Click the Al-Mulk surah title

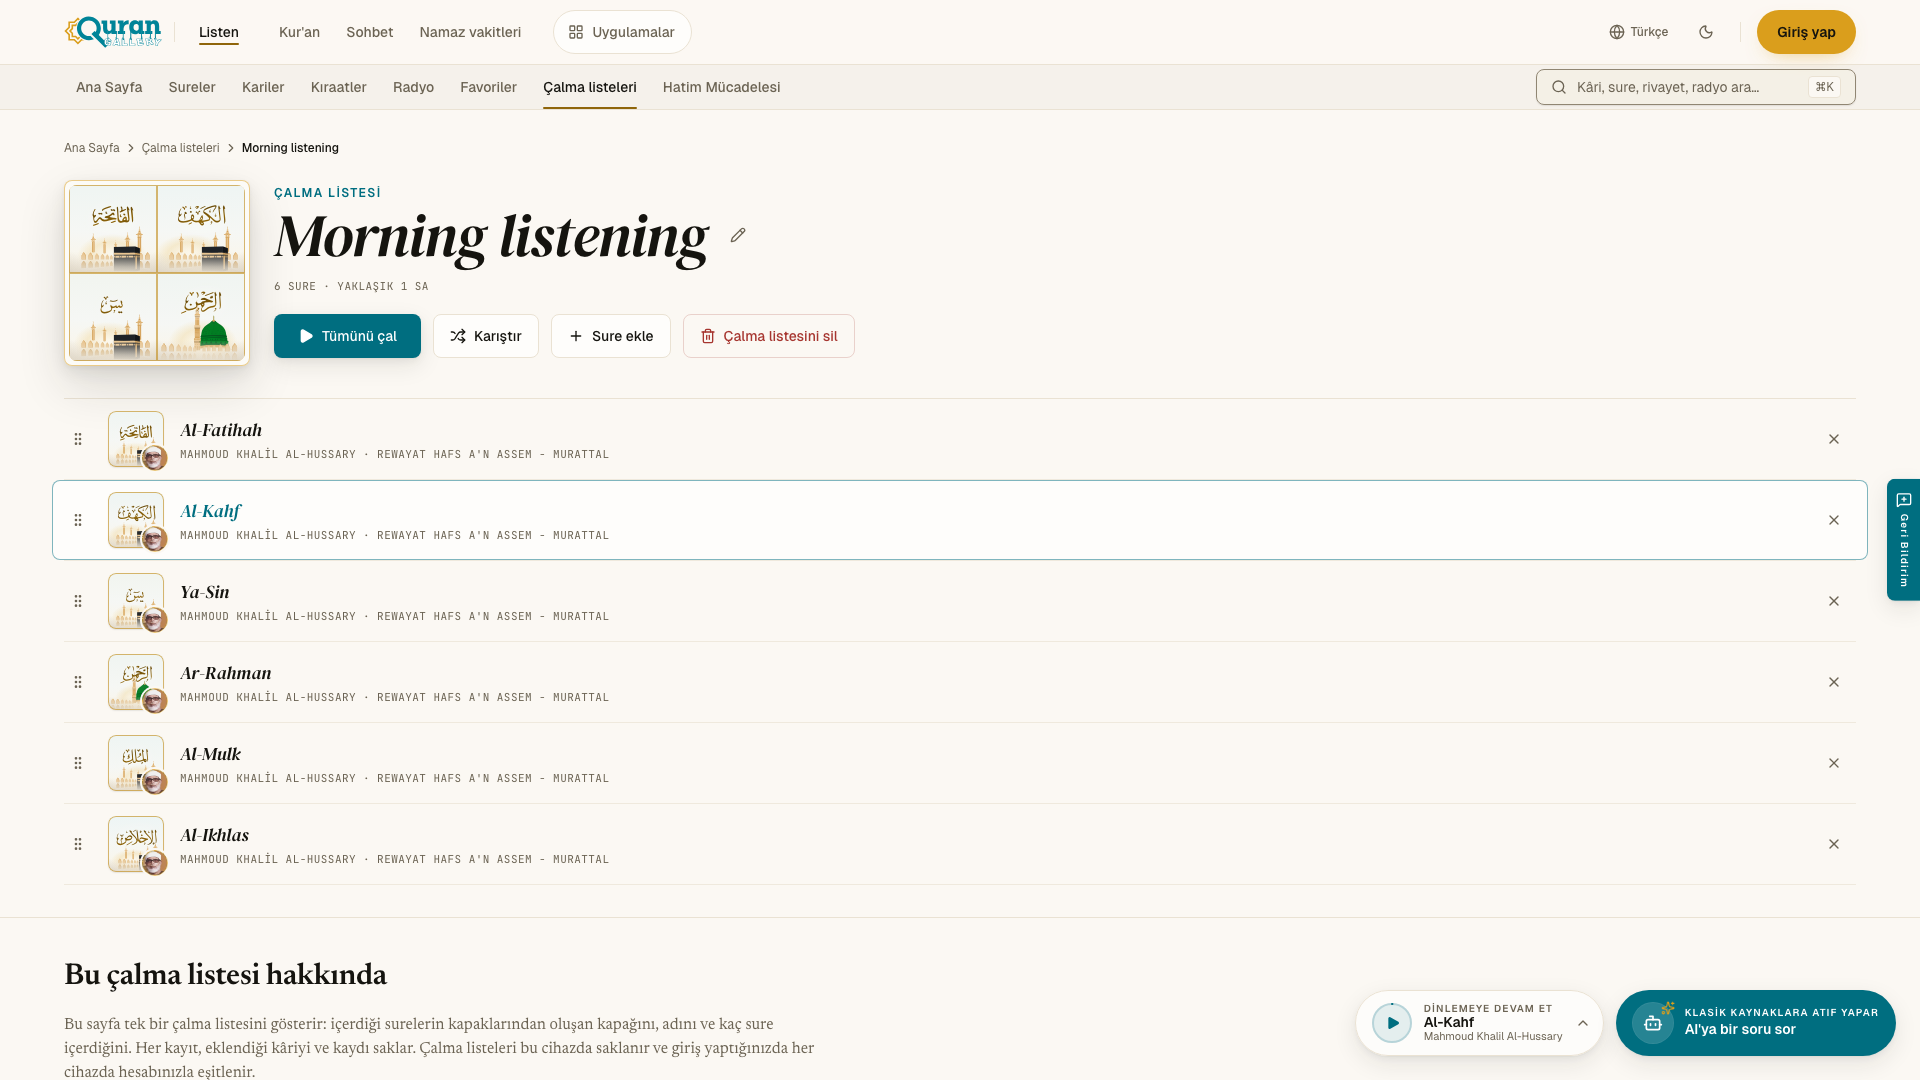coord(210,754)
